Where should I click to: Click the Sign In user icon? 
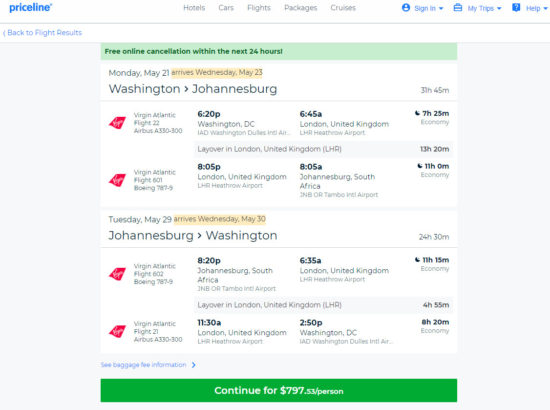[406, 7]
